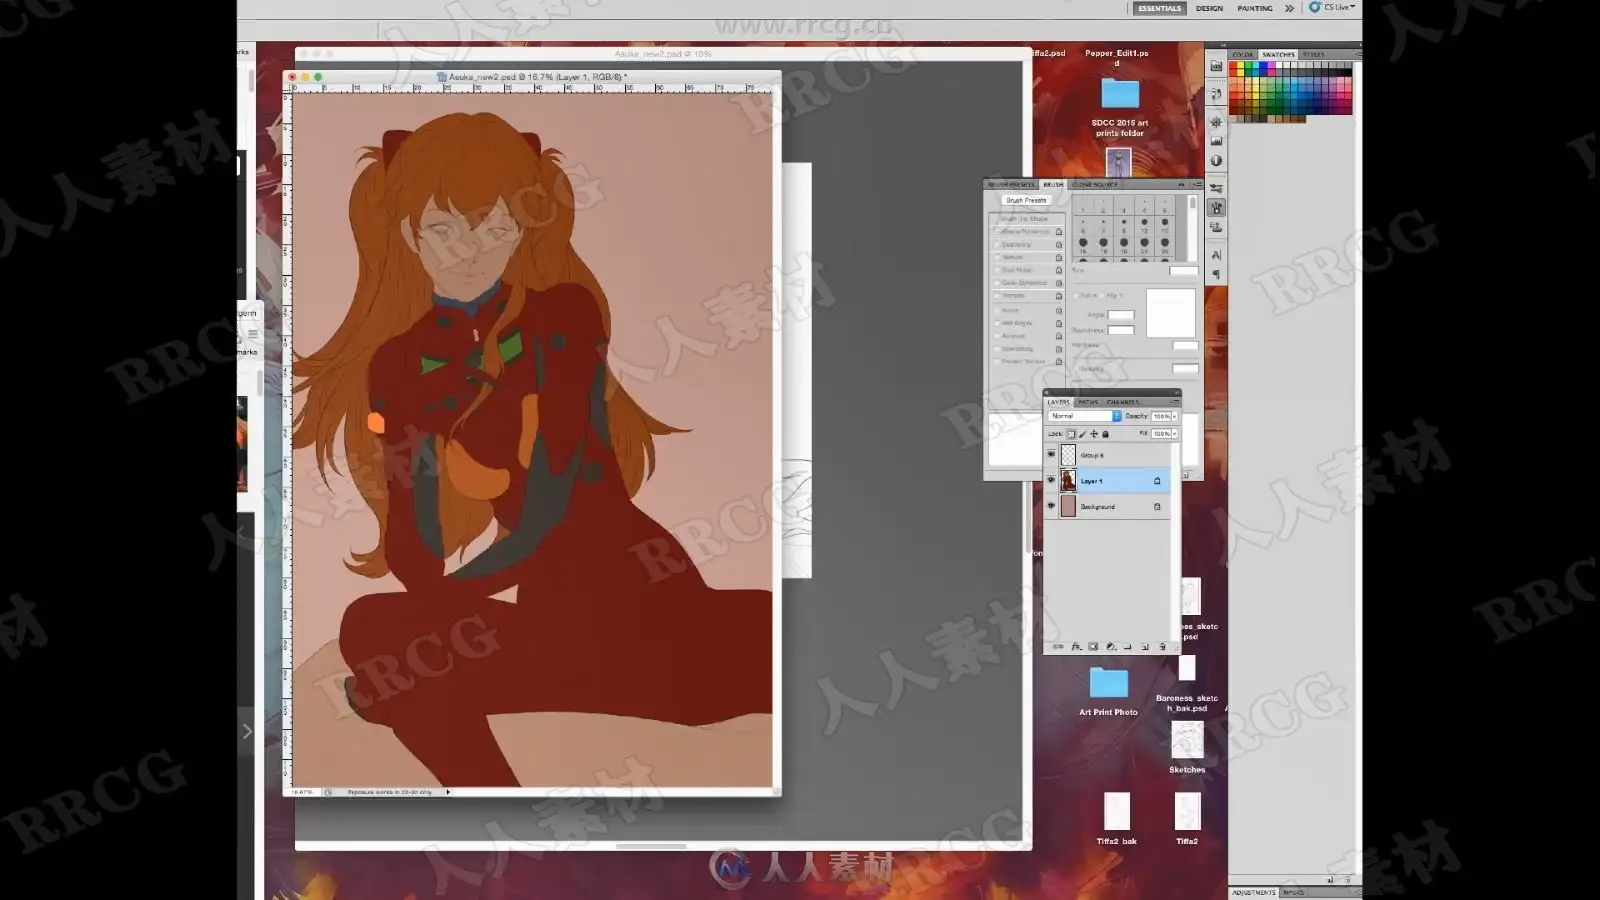Add a layer style with the fx icon
Viewport: 1600px width, 900px height.
(x=1076, y=647)
